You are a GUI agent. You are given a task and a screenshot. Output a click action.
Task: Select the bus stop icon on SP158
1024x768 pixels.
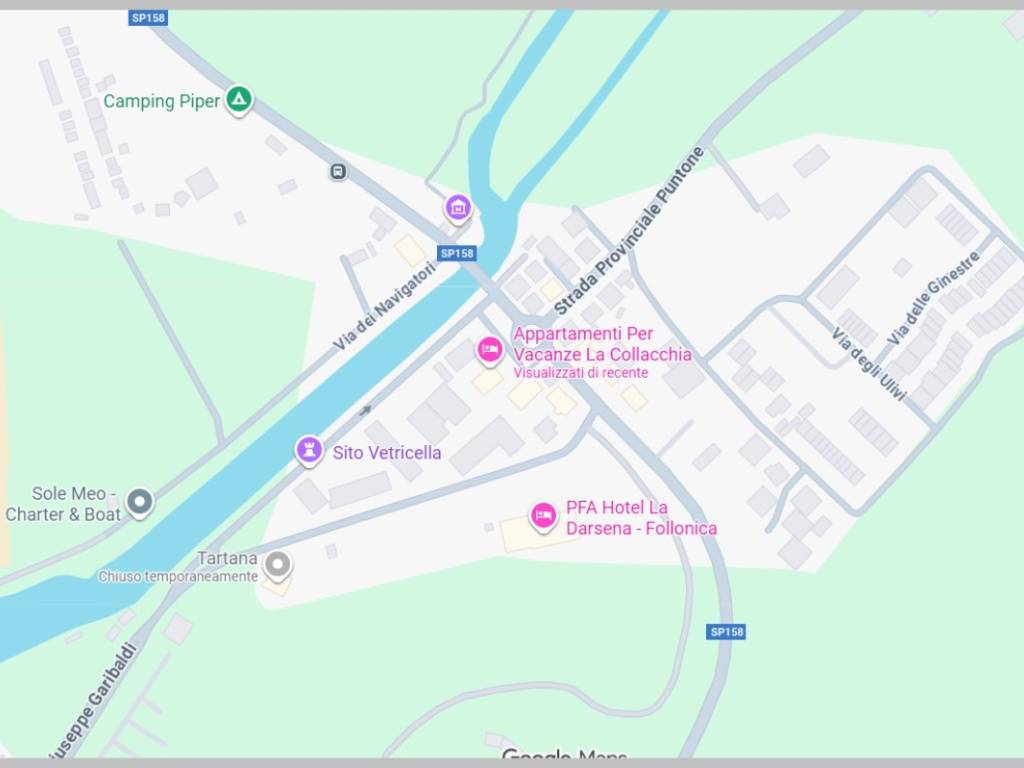(x=338, y=172)
